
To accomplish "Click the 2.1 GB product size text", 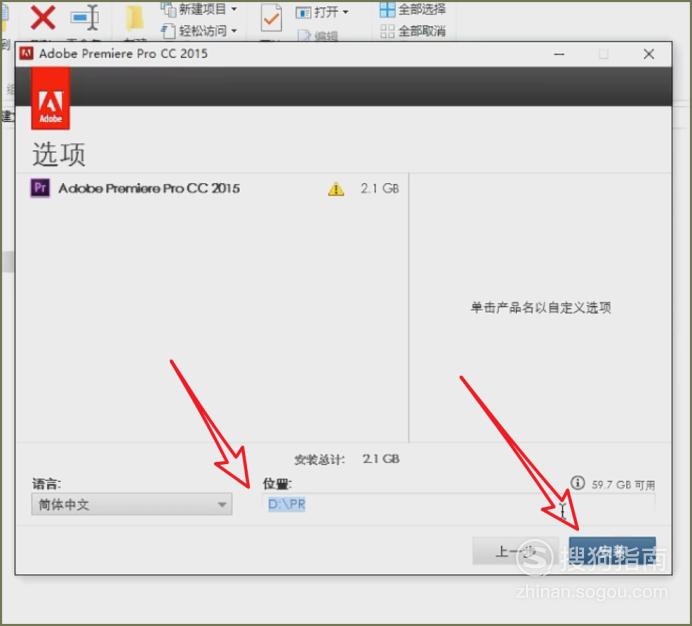I will [380, 189].
